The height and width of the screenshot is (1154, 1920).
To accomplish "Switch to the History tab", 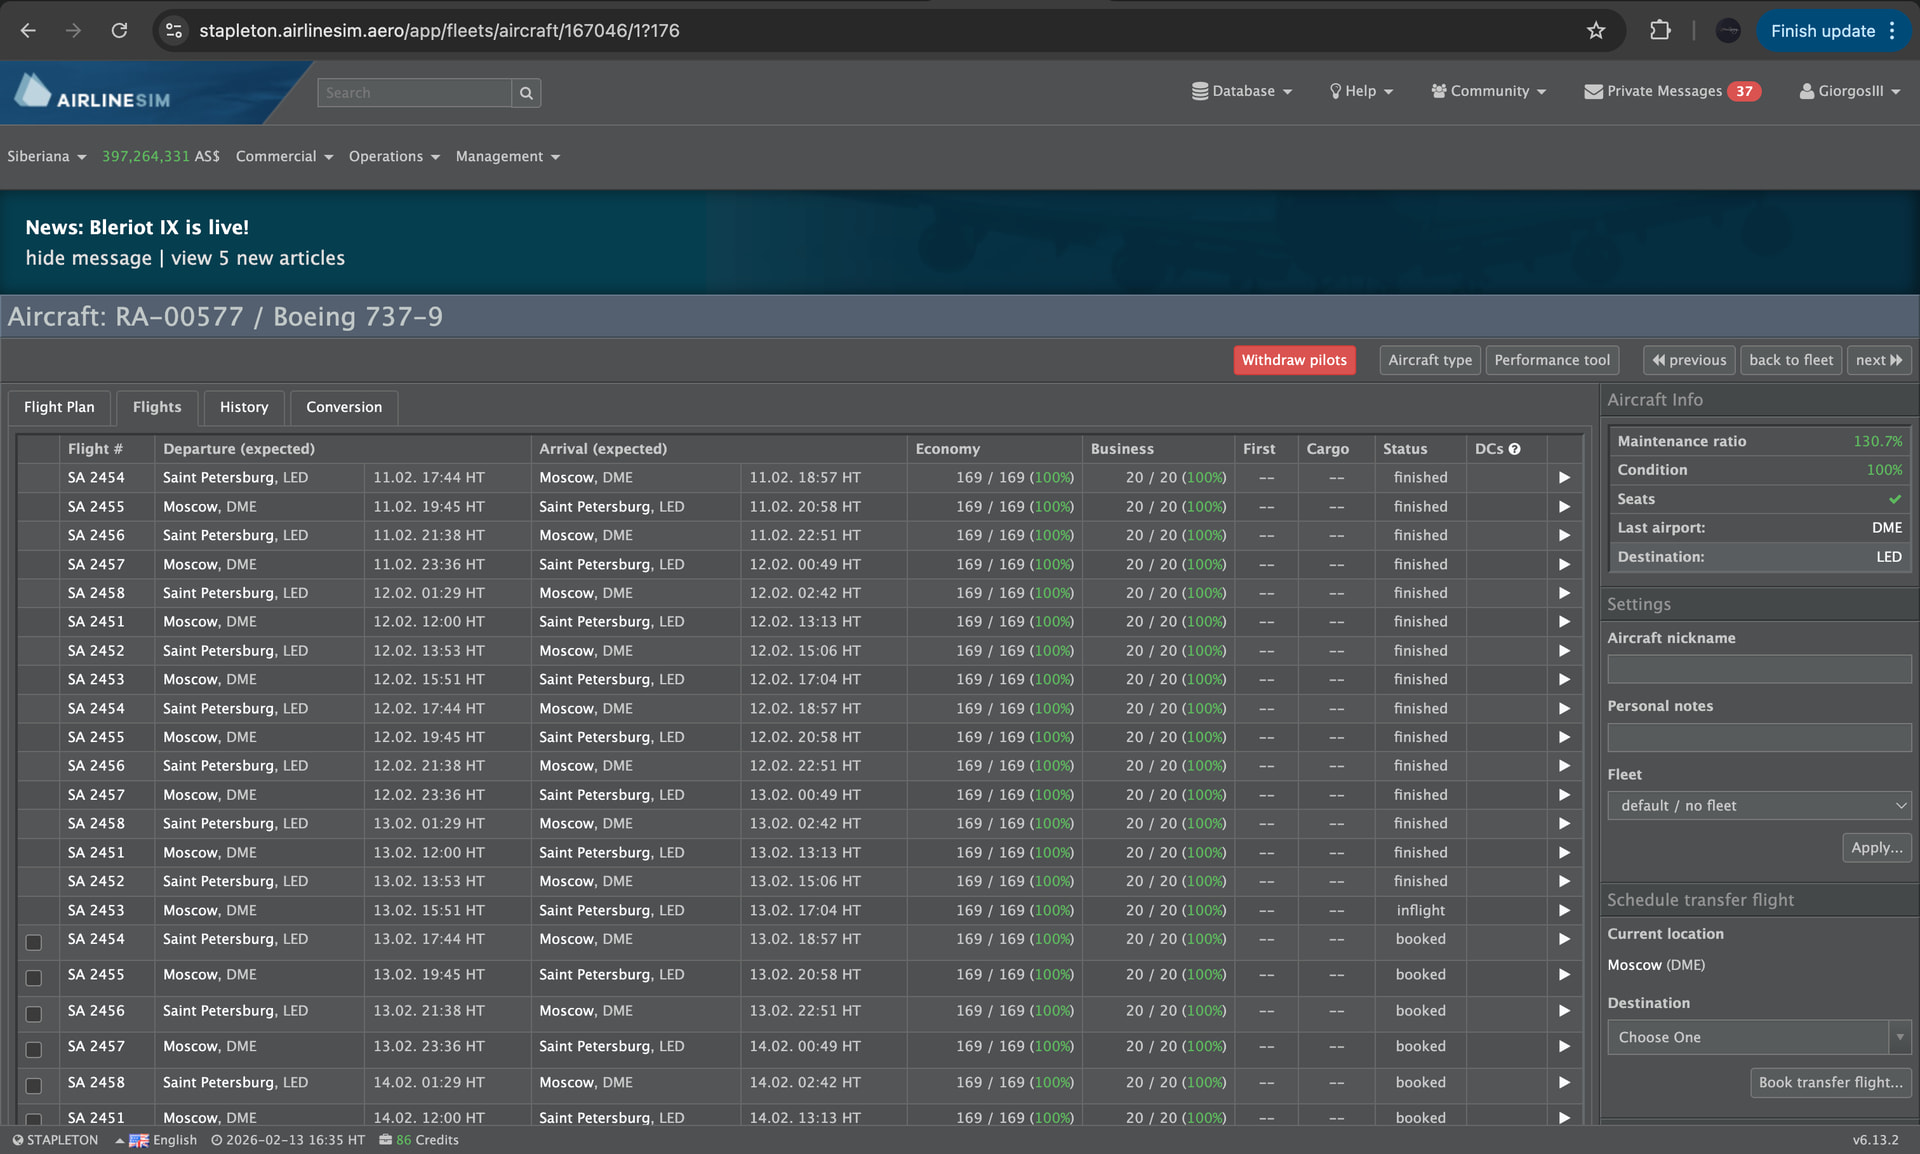I will [244, 407].
